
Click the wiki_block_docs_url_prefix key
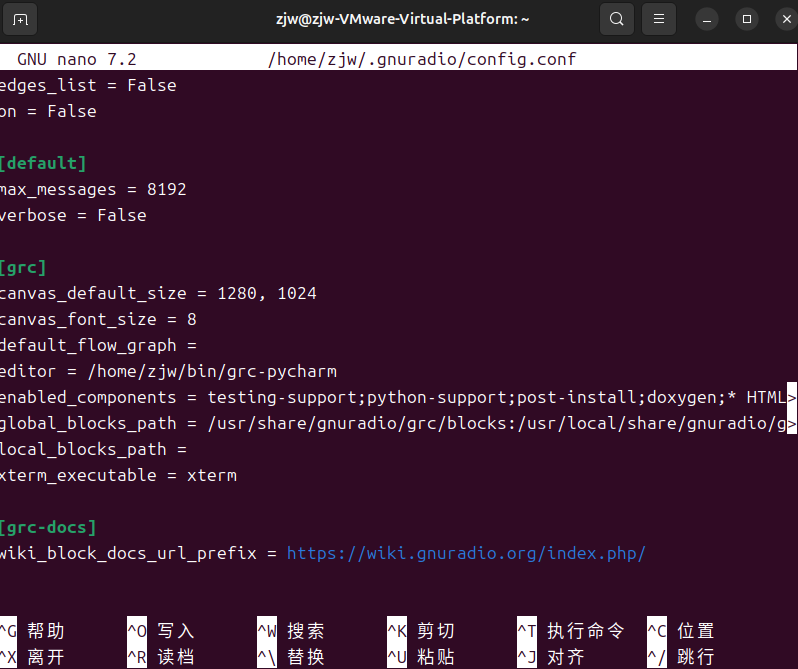point(128,554)
